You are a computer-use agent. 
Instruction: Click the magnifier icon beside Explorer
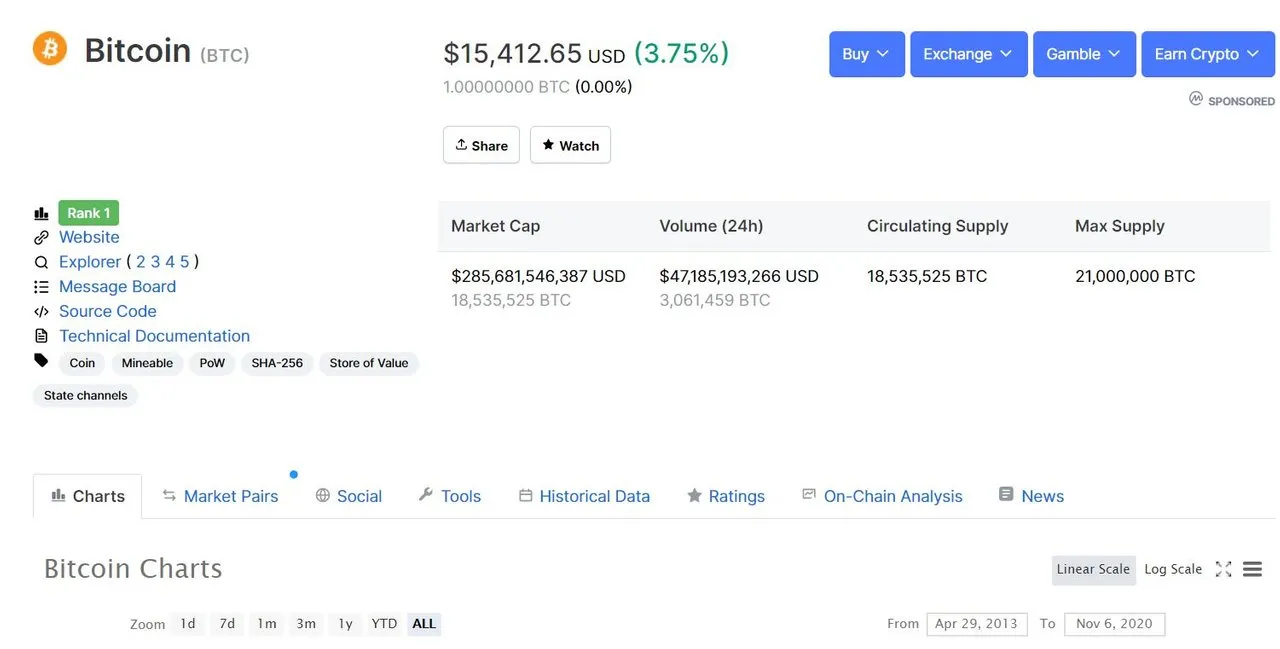[x=41, y=262]
